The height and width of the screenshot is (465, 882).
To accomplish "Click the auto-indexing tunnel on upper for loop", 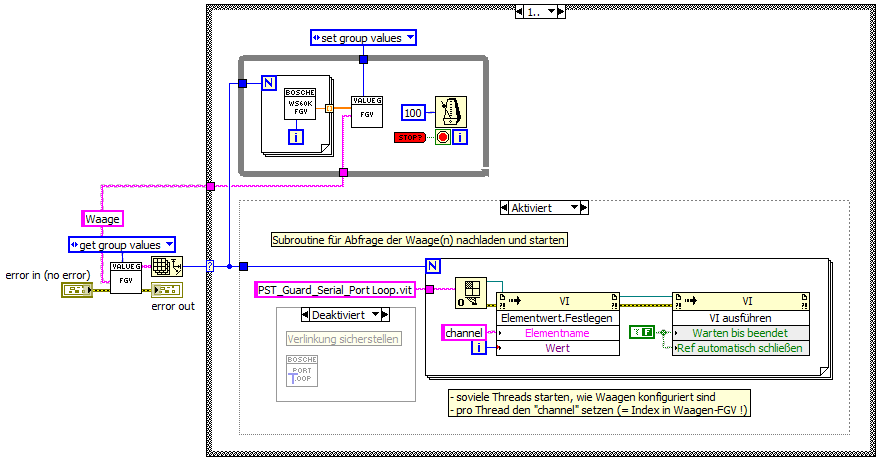I will [330, 109].
